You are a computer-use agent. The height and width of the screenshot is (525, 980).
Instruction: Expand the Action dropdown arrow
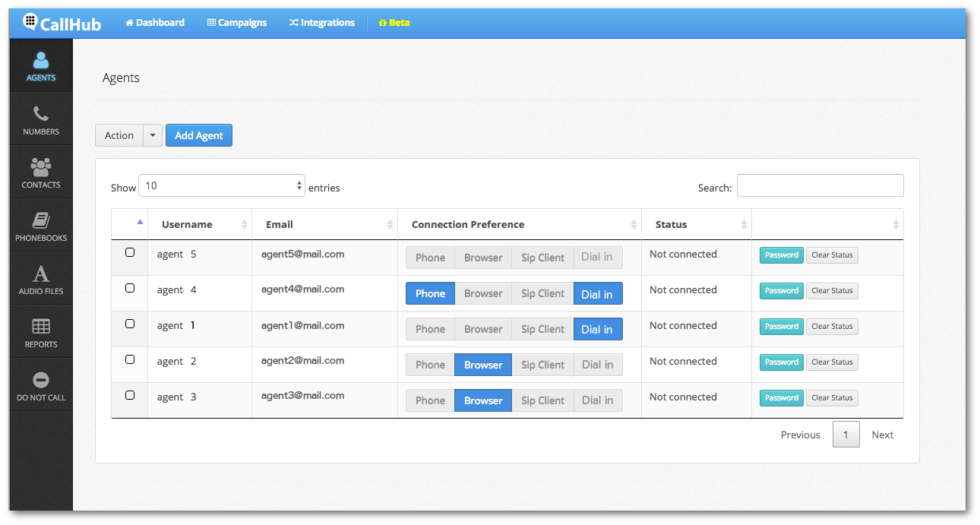[152, 135]
